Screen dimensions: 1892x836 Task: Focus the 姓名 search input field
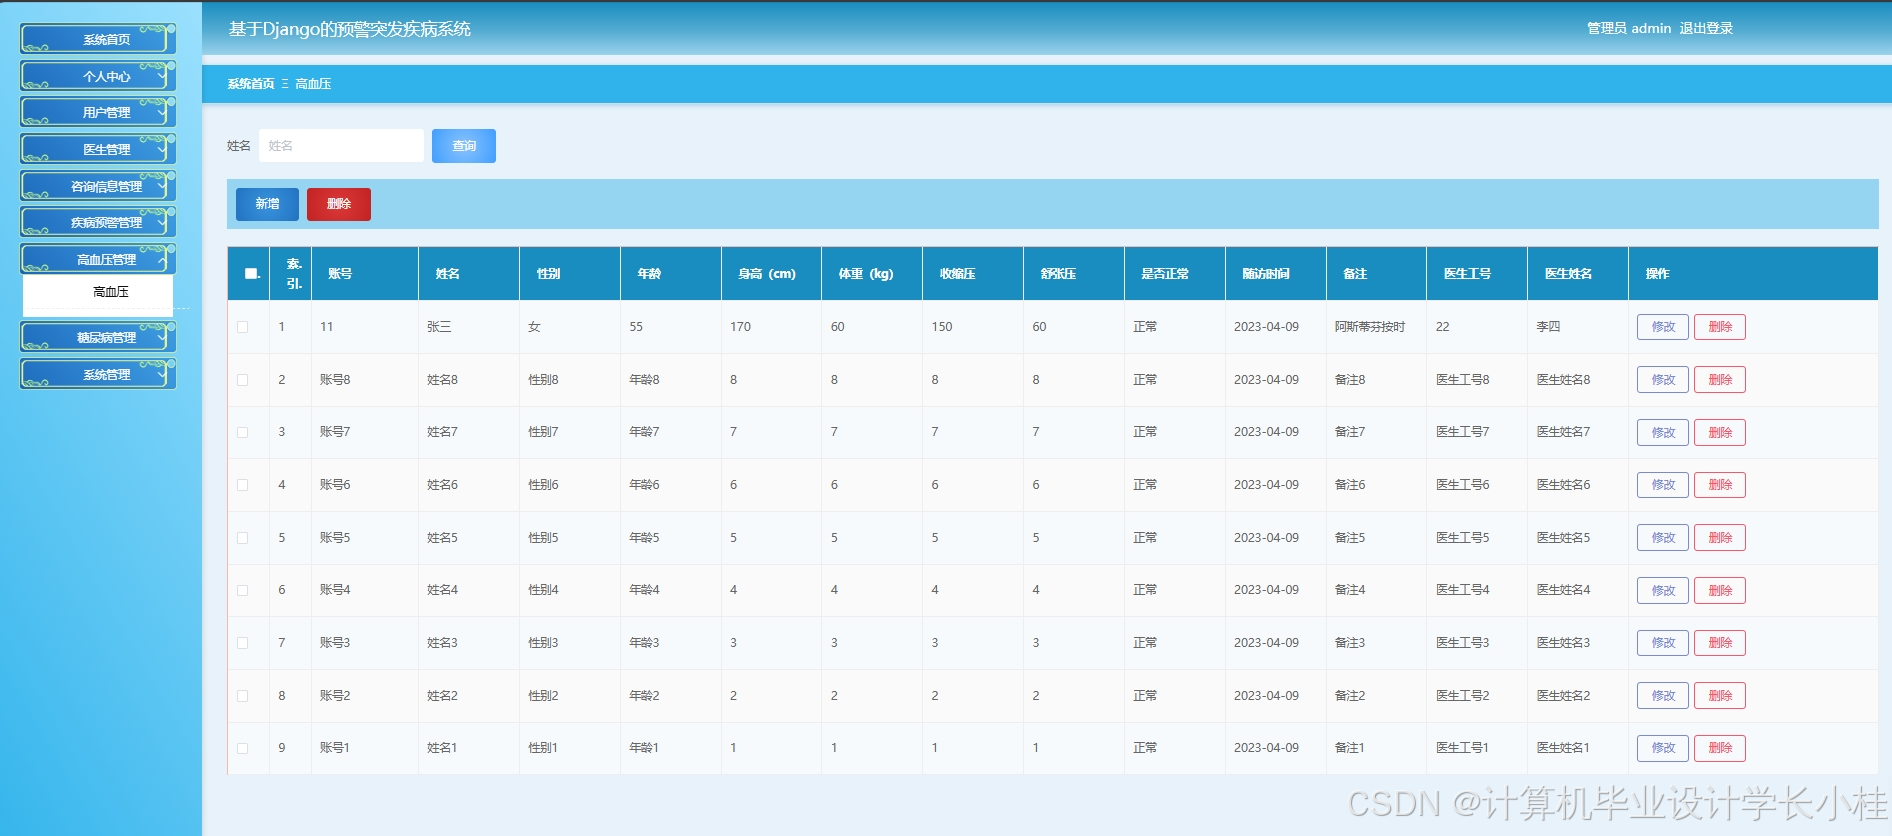(x=341, y=146)
